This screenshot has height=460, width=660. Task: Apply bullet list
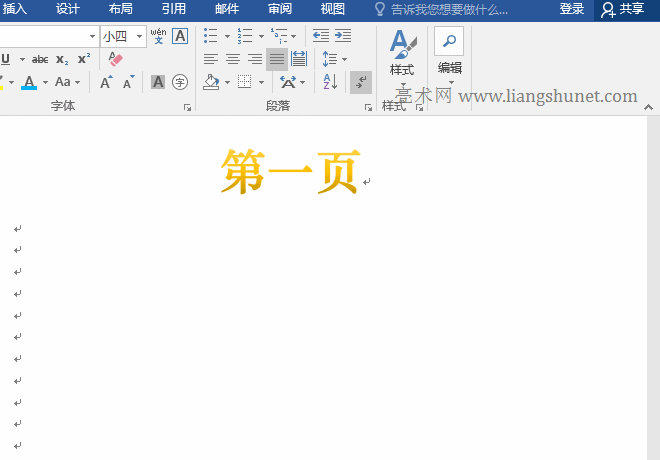[210, 36]
